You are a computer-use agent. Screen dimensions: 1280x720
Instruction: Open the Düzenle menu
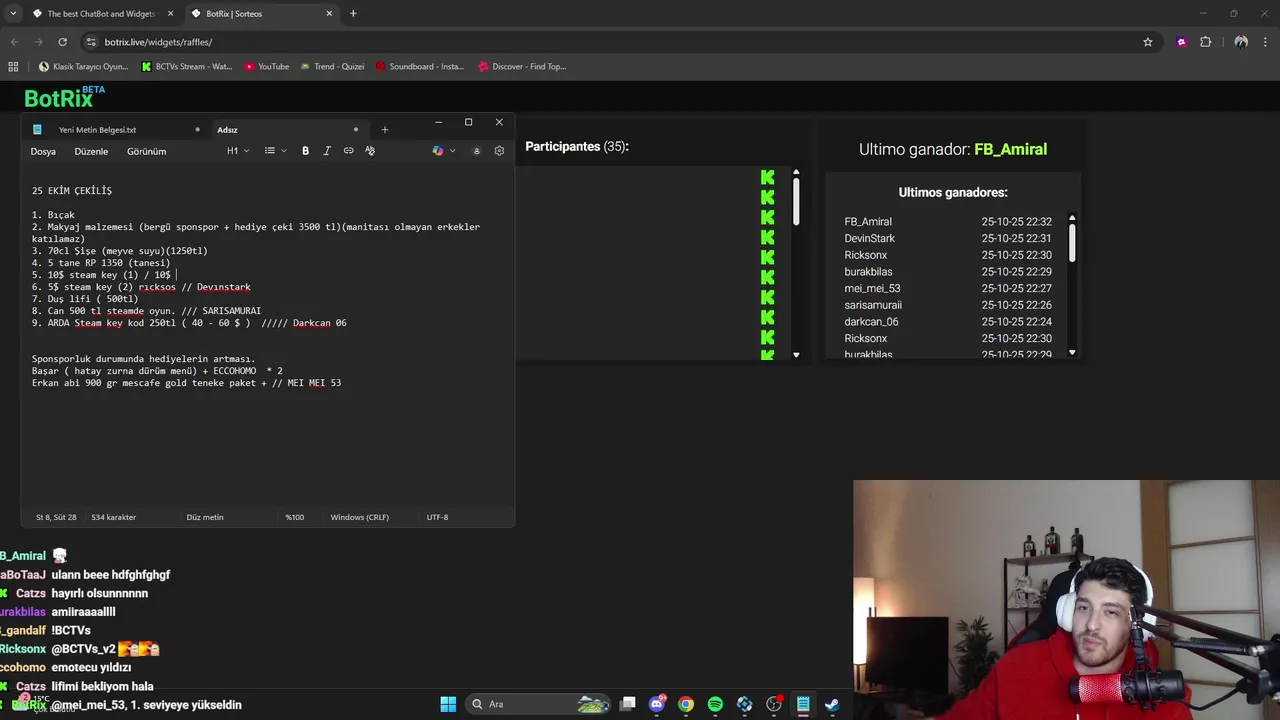pyautogui.click(x=91, y=151)
